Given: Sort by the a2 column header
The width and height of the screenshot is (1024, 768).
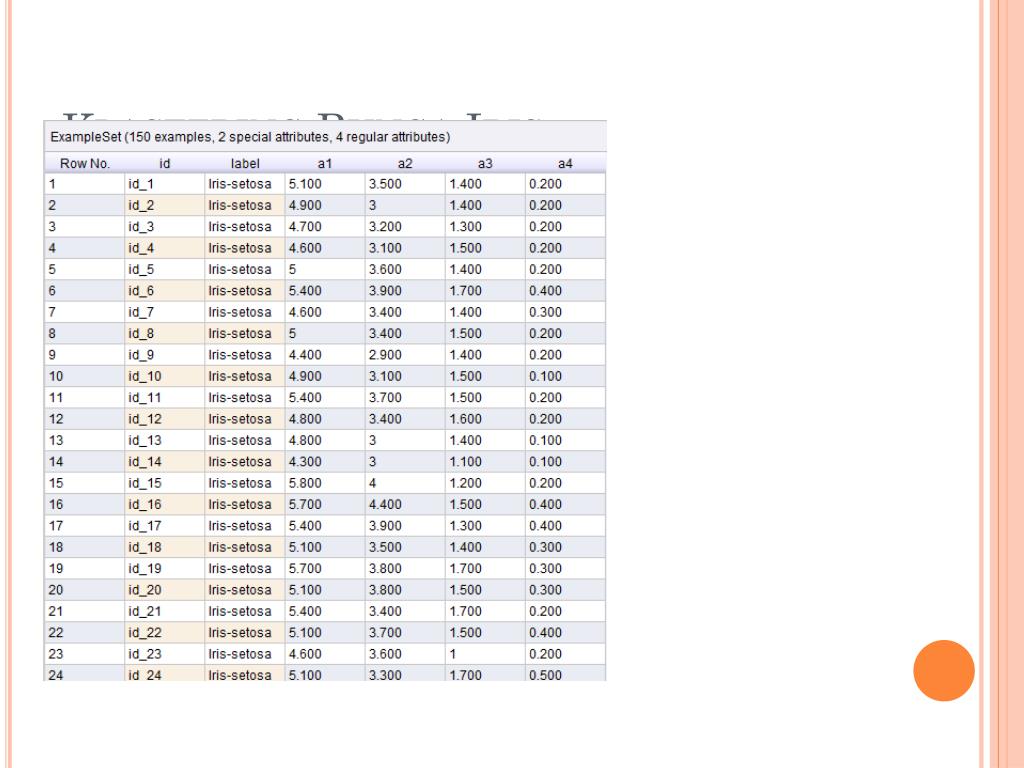Looking at the screenshot, I should pyautogui.click(x=405, y=163).
